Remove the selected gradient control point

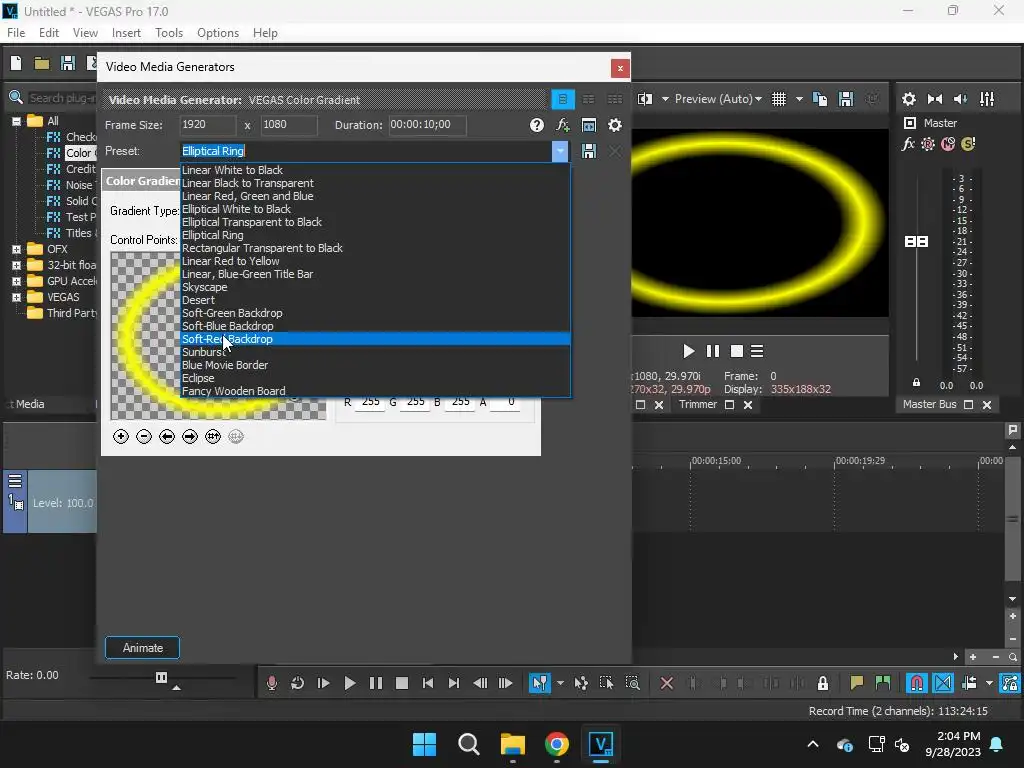point(144,437)
